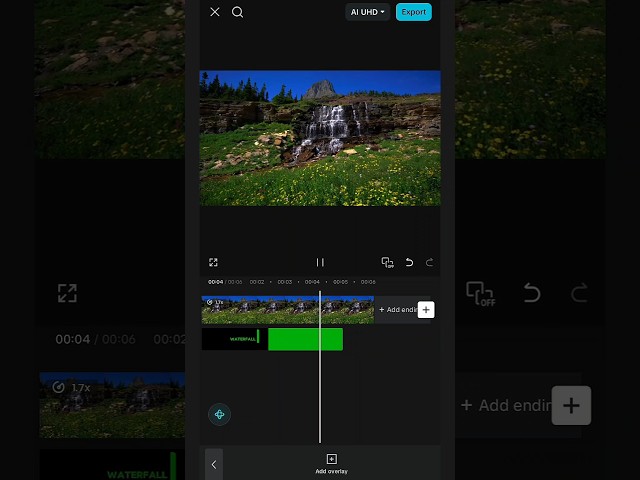Add an ending to the timeline
The width and height of the screenshot is (640, 480).
point(398,310)
